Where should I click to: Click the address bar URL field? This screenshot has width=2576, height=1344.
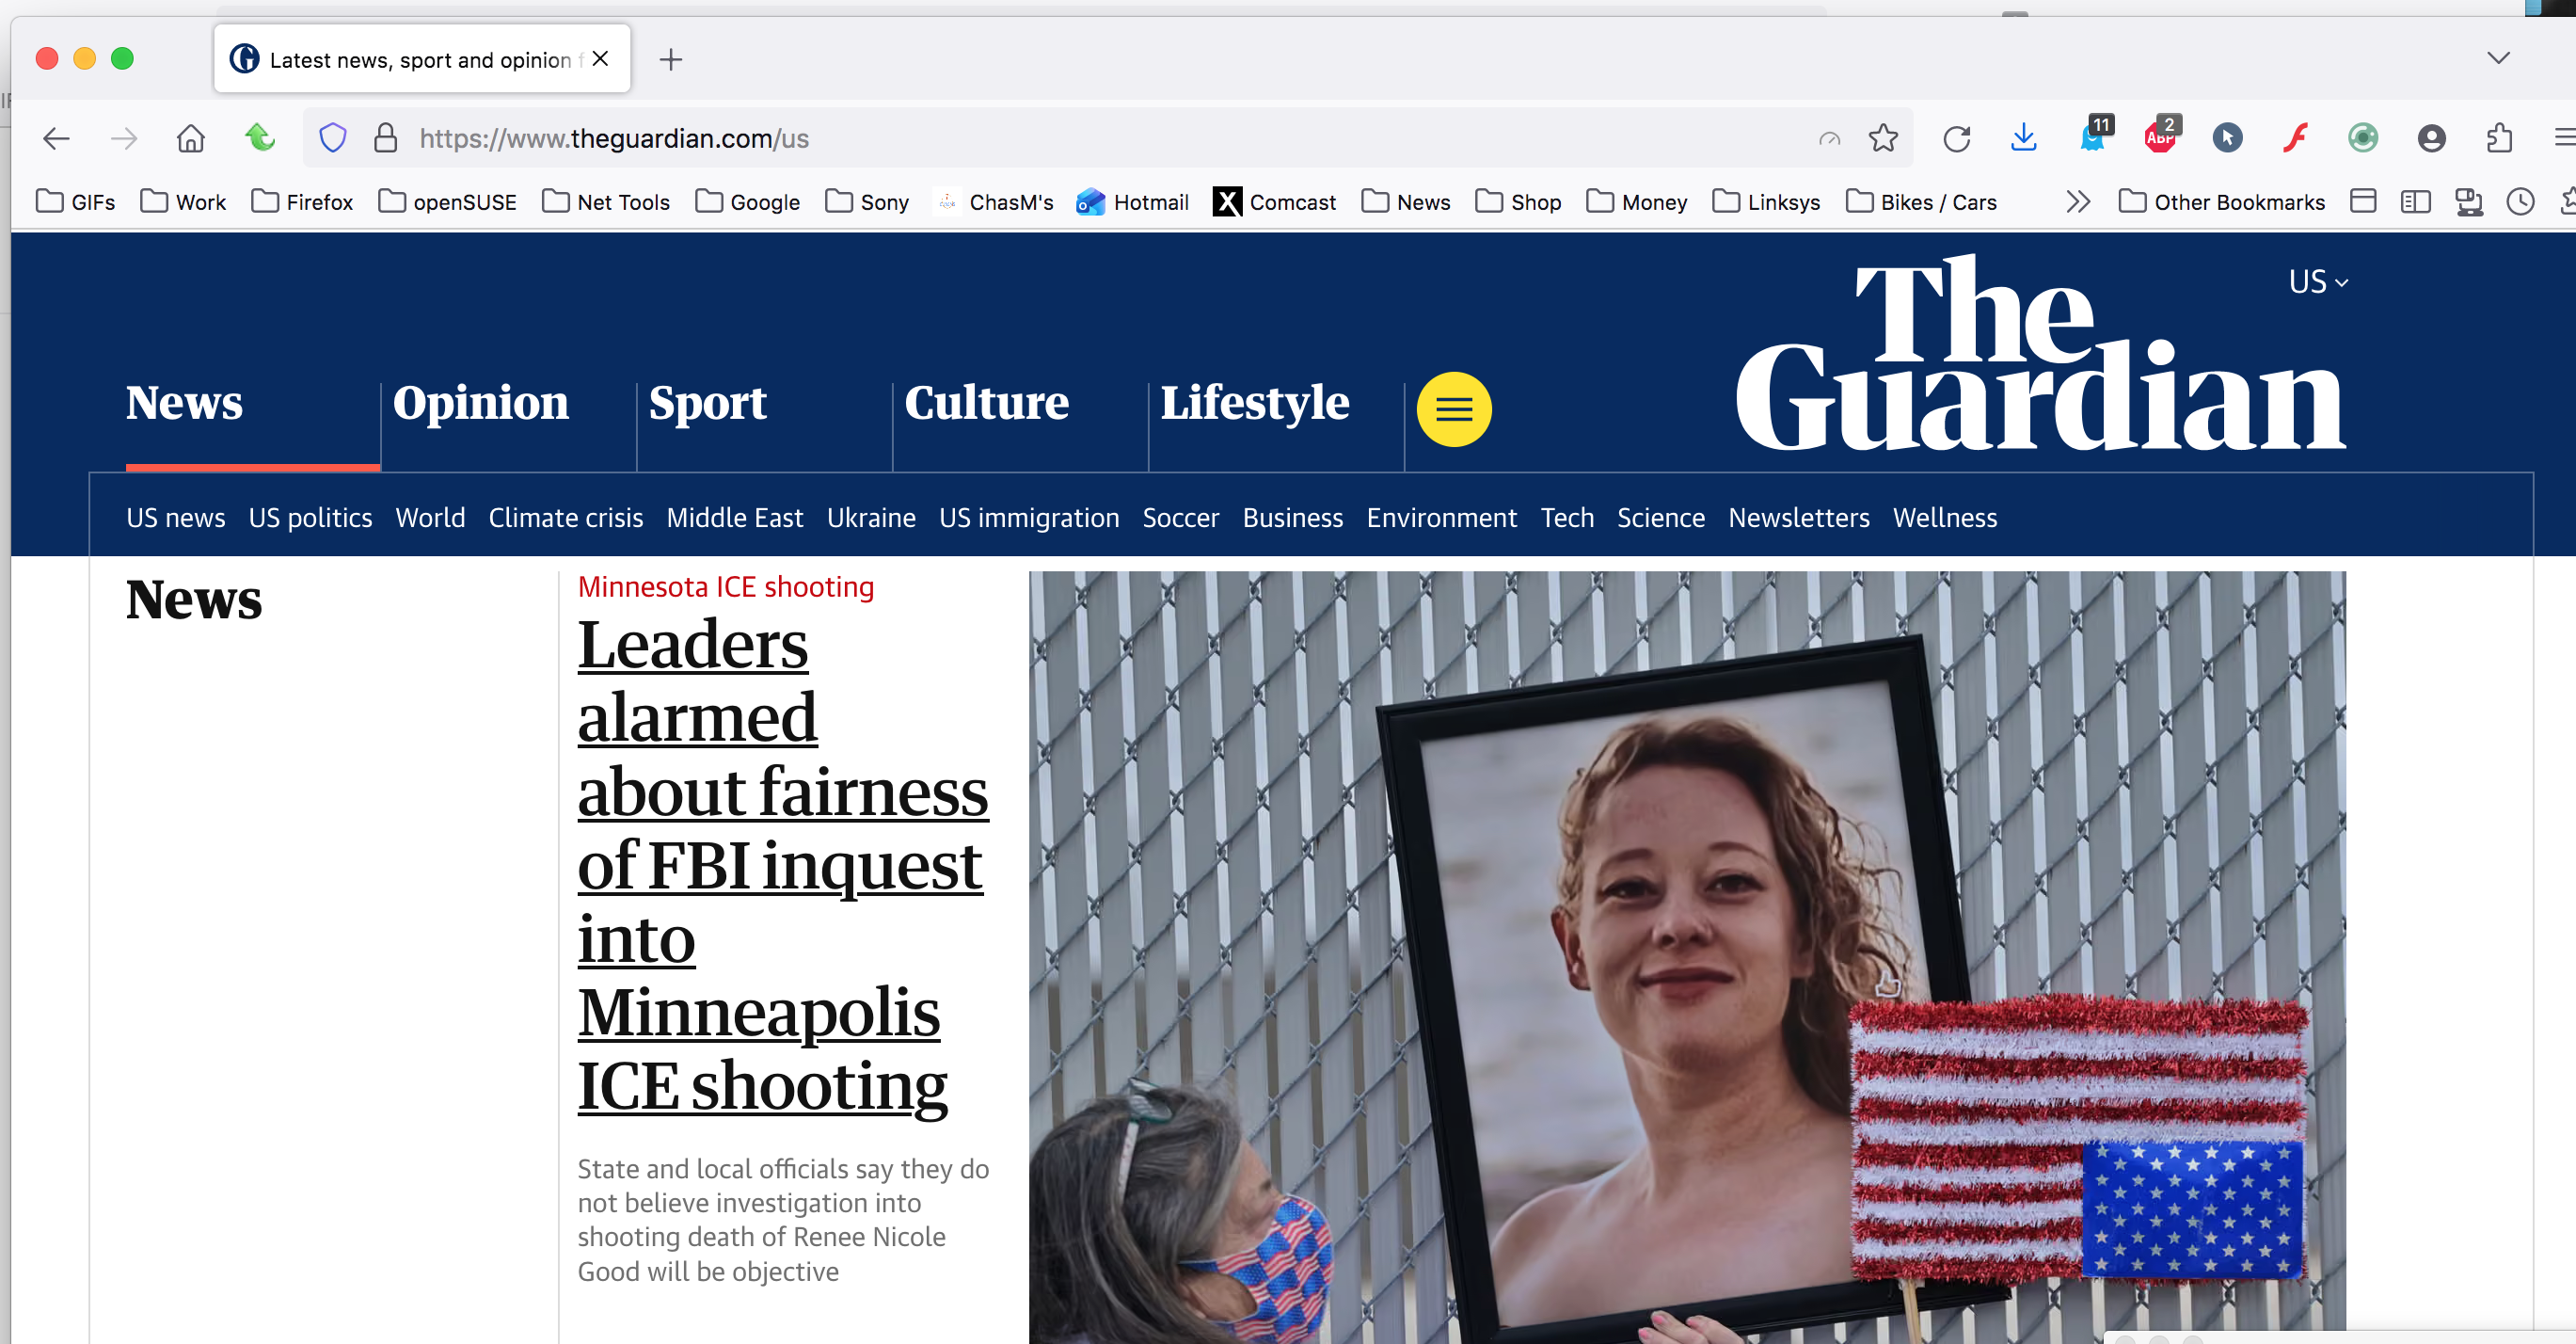click(x=1110, y=138)
